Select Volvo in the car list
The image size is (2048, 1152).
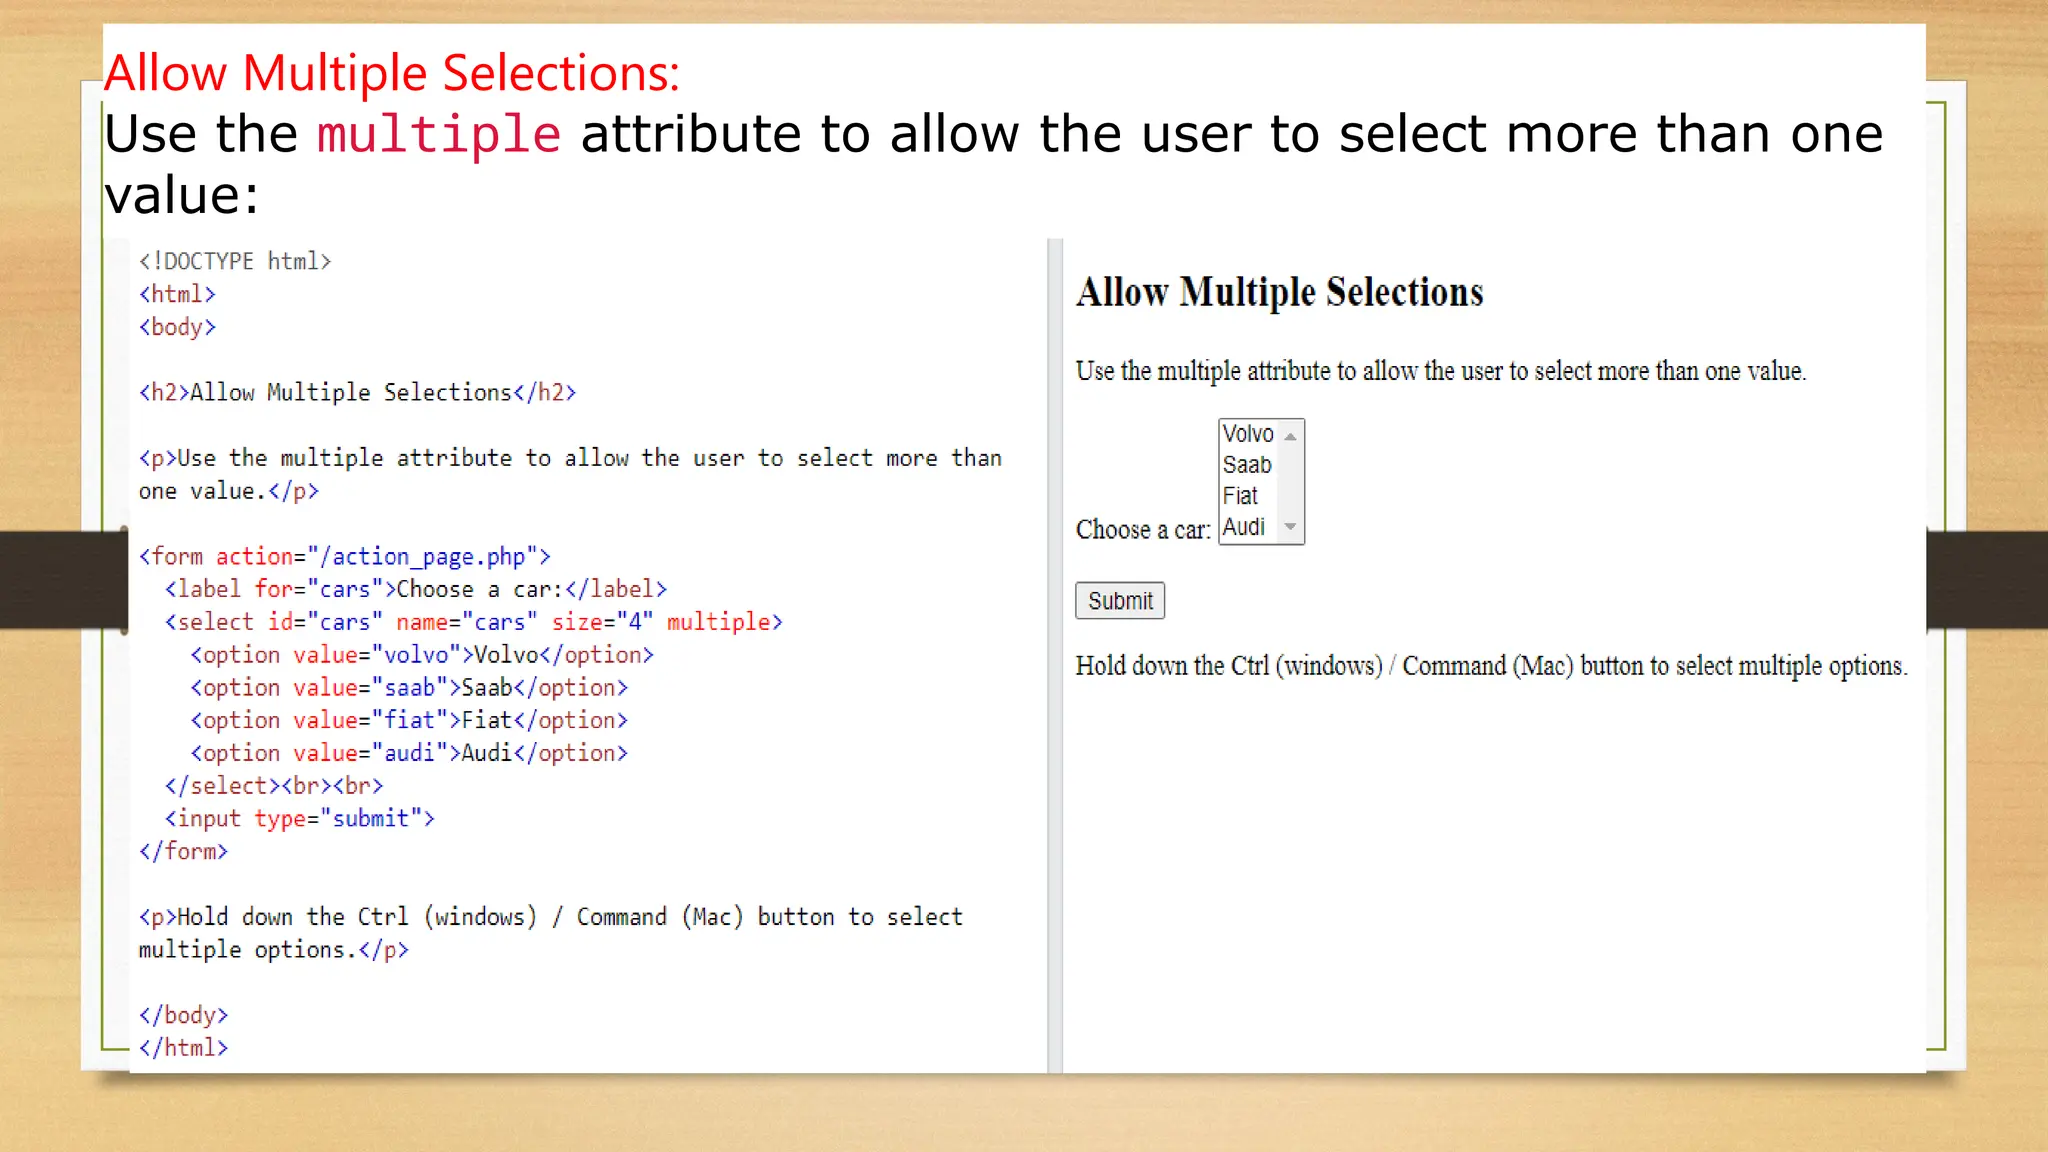coord(1248,434)
